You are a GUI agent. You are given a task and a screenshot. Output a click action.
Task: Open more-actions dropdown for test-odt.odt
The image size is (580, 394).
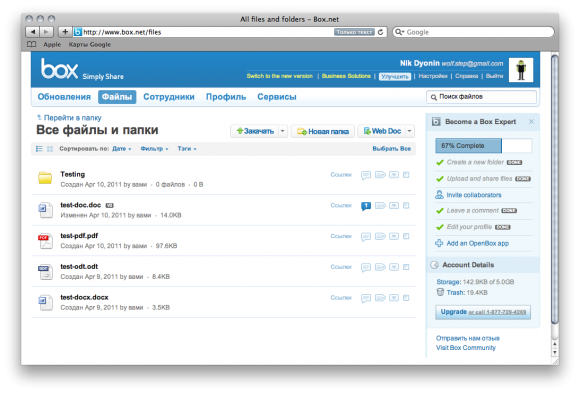pyautogui.click(x=394, y=267)
